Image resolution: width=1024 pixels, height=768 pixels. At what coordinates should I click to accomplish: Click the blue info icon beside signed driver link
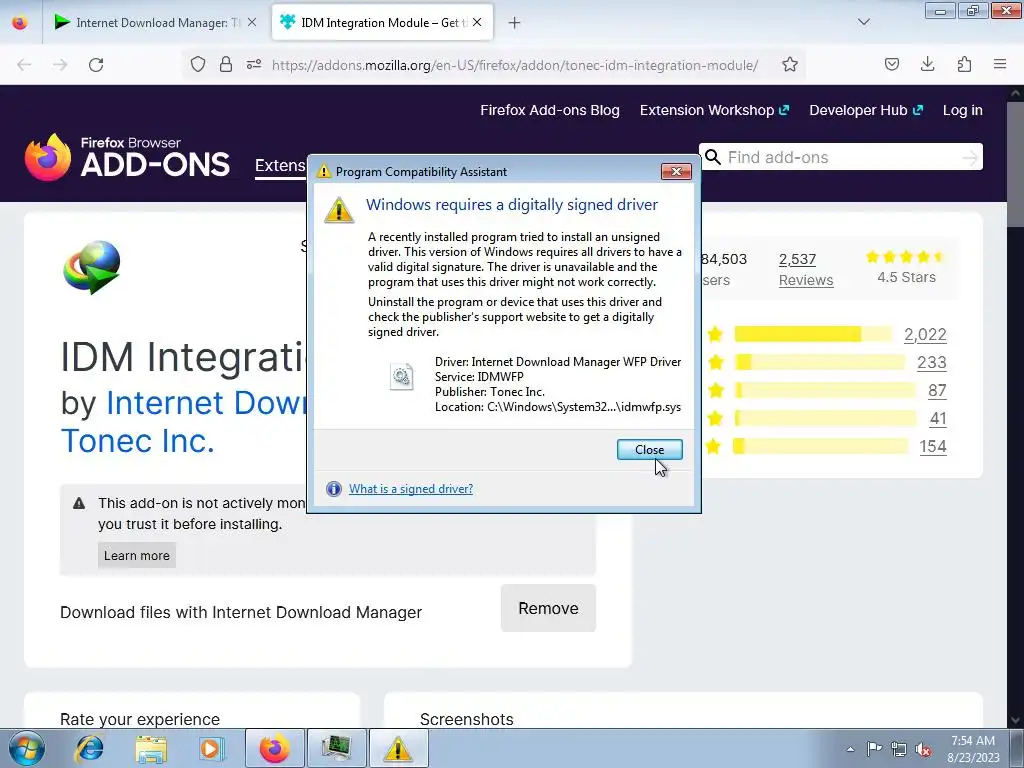(334, 488)
